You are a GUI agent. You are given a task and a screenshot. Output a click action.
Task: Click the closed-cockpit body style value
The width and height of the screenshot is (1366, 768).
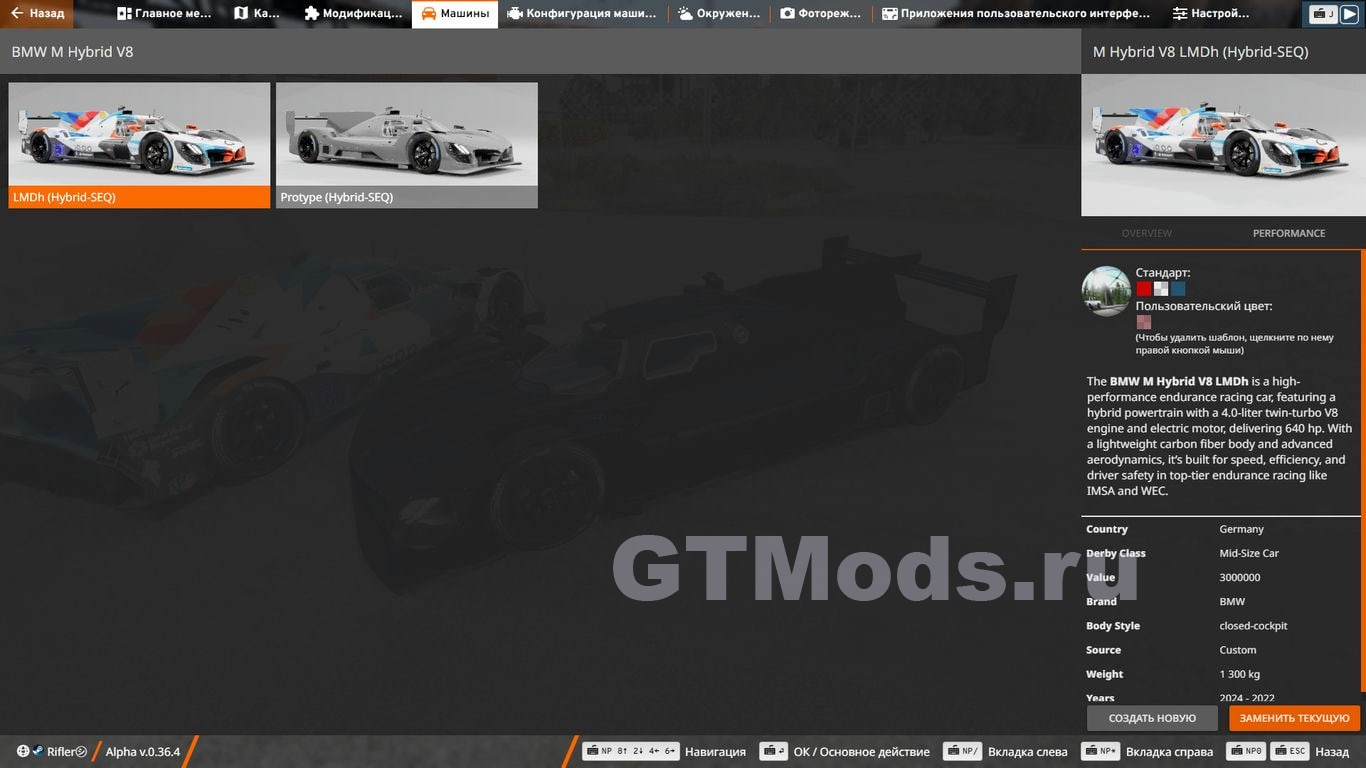click(1253, 626)
